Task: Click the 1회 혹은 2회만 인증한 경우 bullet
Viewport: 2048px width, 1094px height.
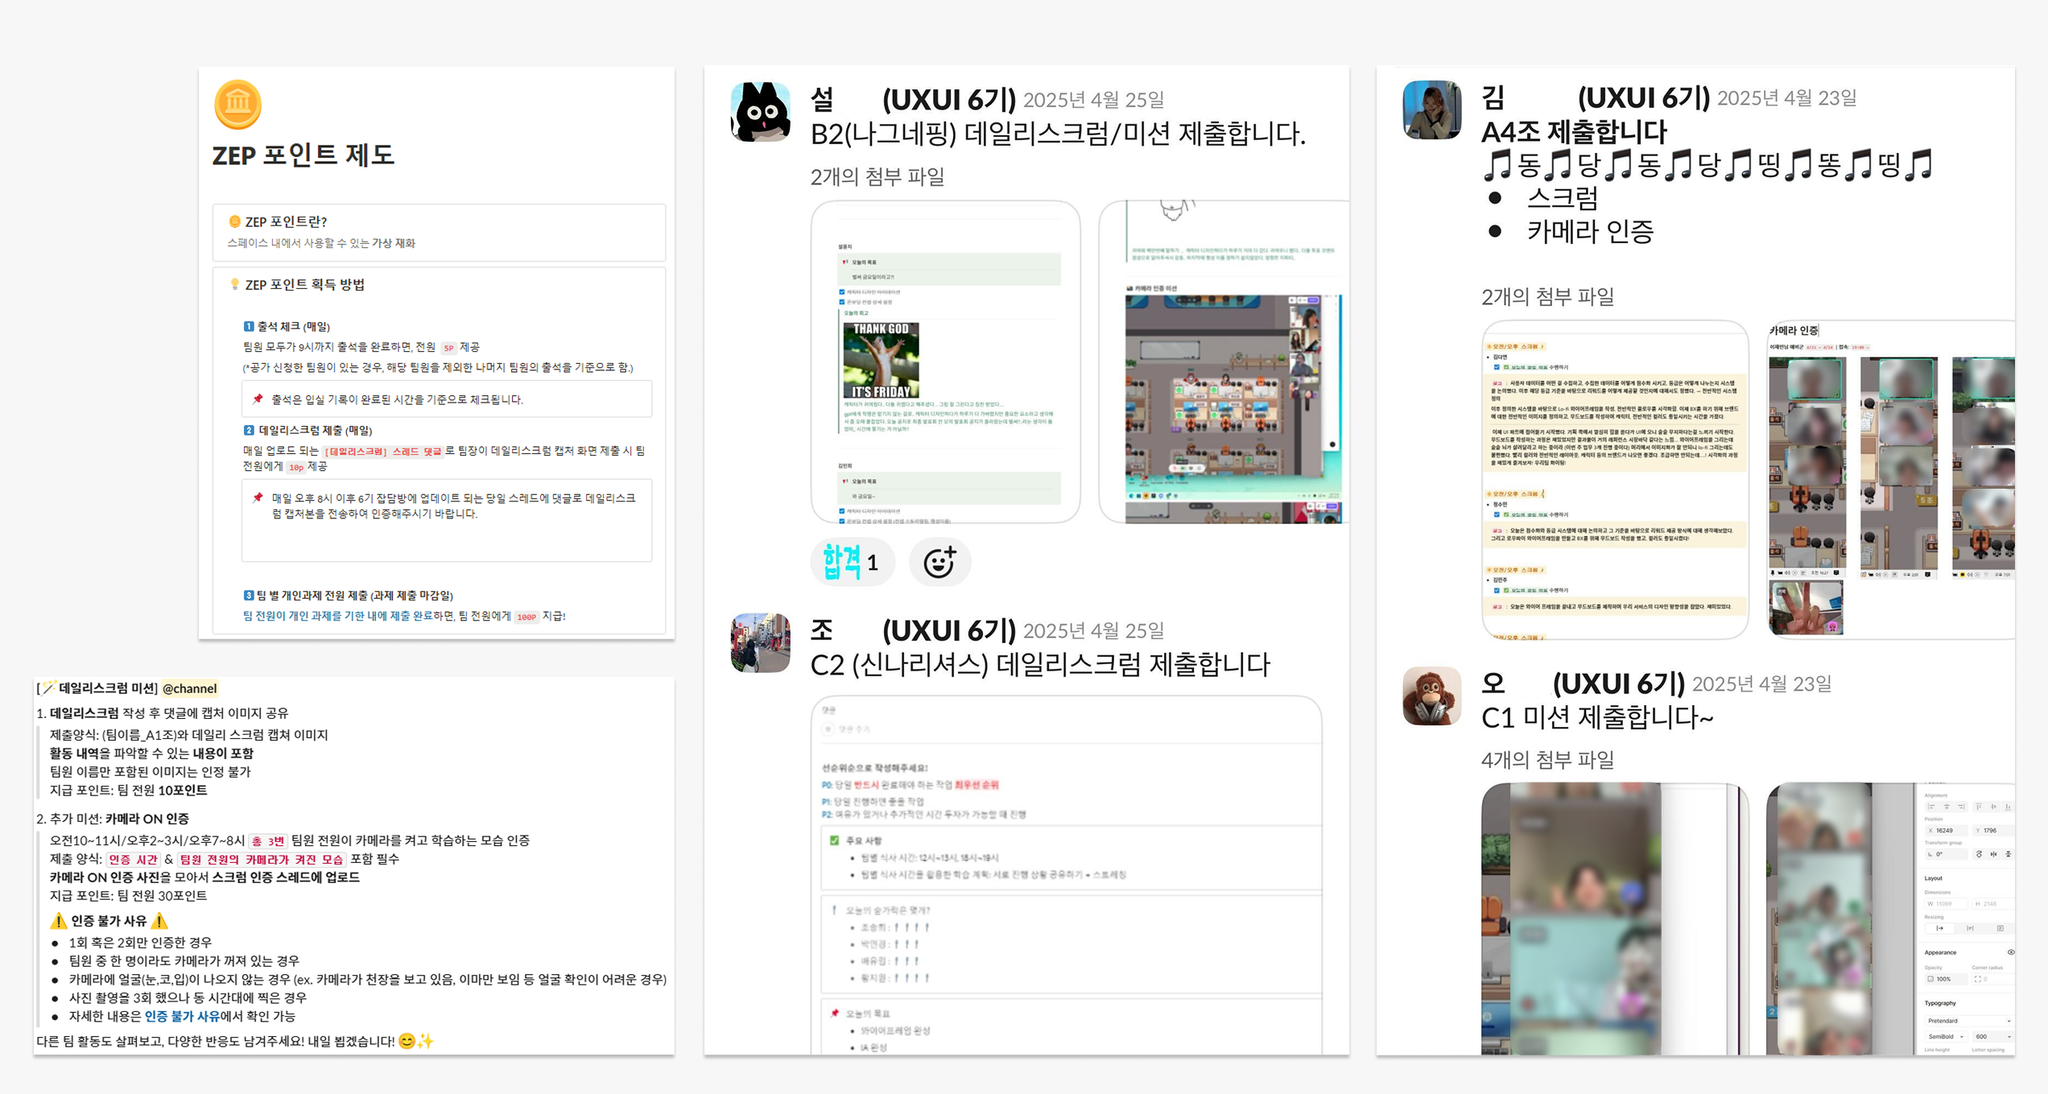Action: (x=140, y=943)
